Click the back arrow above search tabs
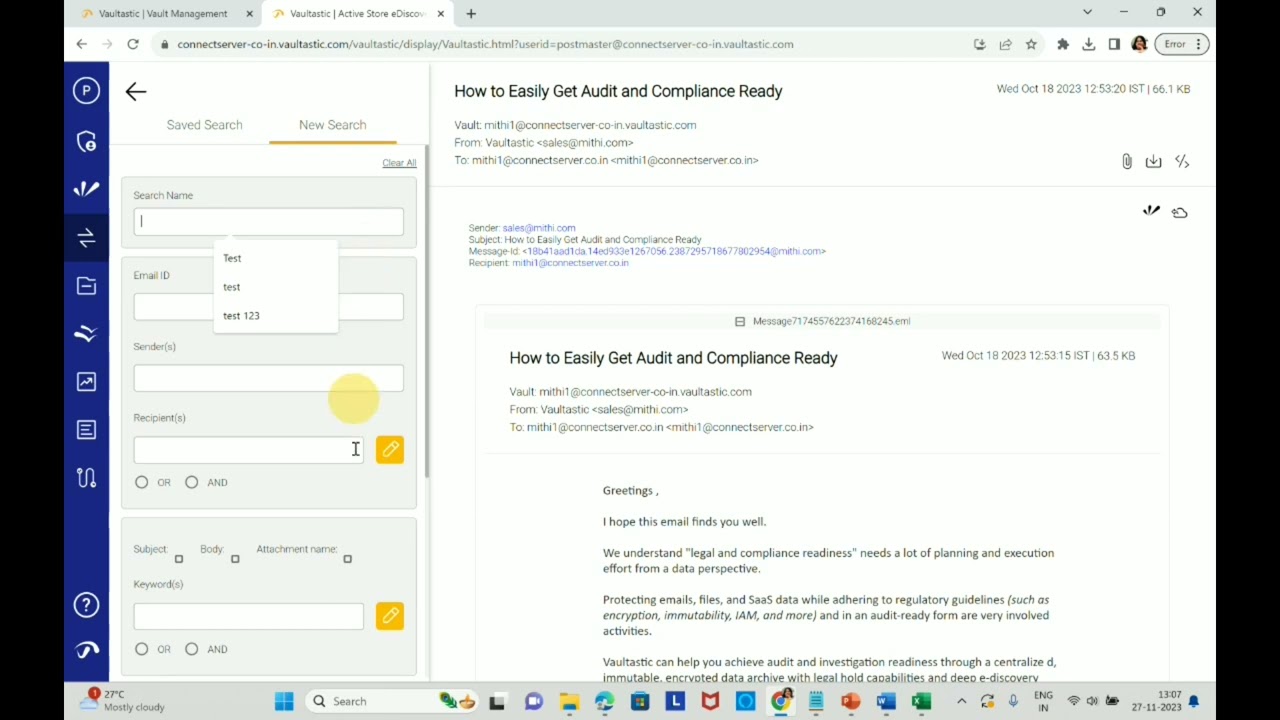Viewport: 1280px width, 720px height. click(x=136, y=92)
